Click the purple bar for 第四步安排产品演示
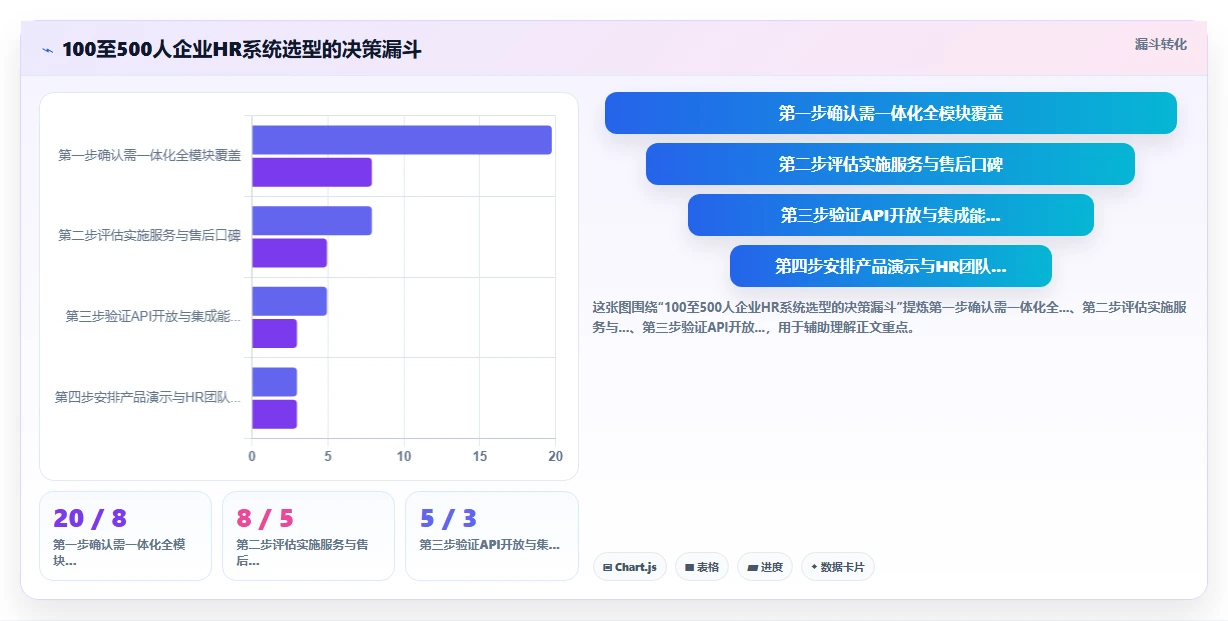This screenshot has width=1228, height=621. pos(274,414)
